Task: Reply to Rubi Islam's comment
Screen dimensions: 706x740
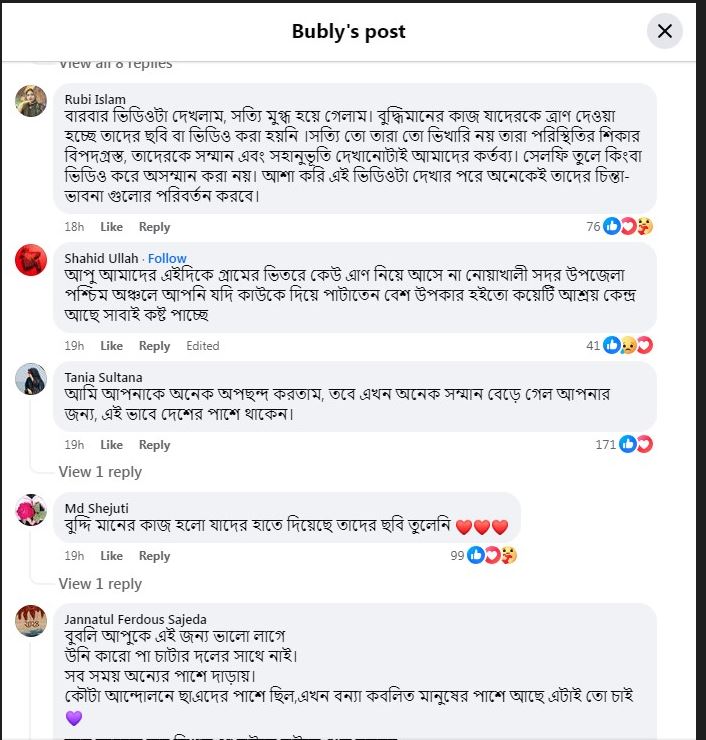Action: pyautogui.click(x=154, y=227)
